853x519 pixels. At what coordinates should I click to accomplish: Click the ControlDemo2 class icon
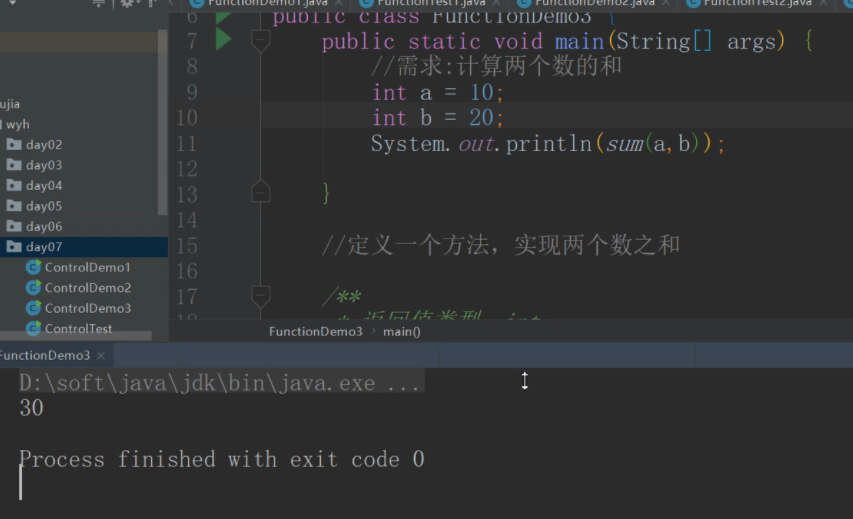pyautogui.click(x=34, y=287)
